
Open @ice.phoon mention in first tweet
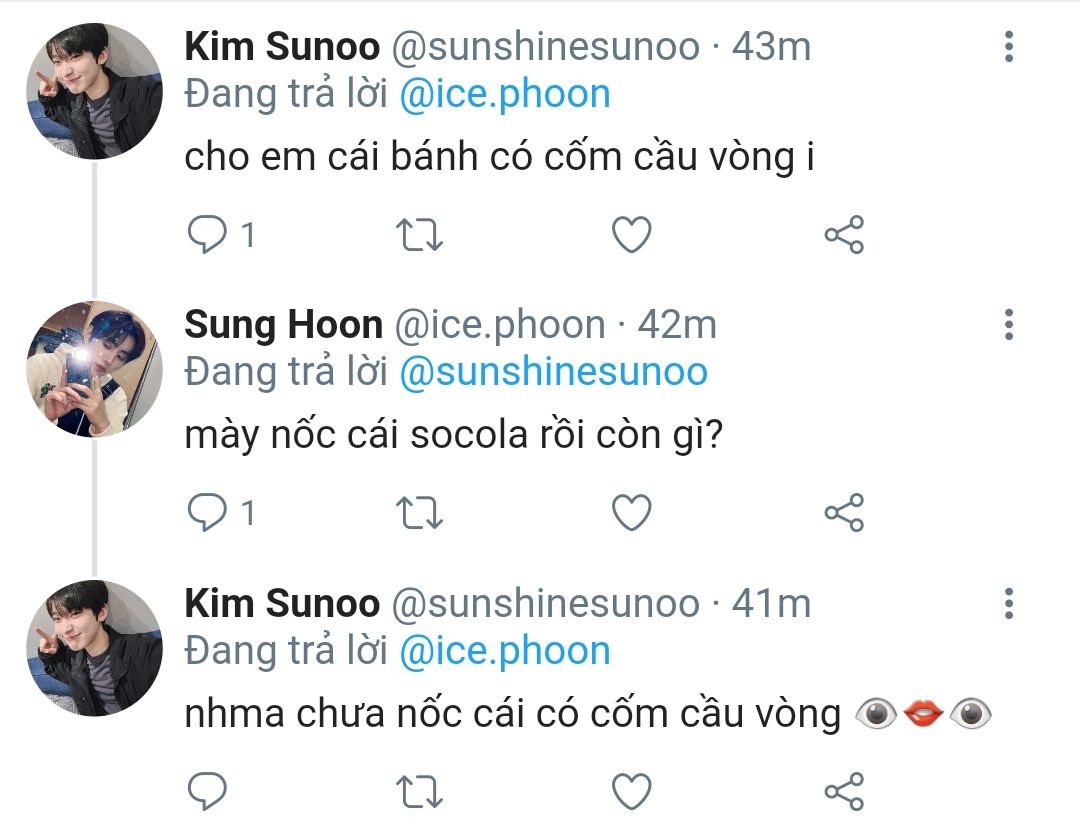[504, 94]
